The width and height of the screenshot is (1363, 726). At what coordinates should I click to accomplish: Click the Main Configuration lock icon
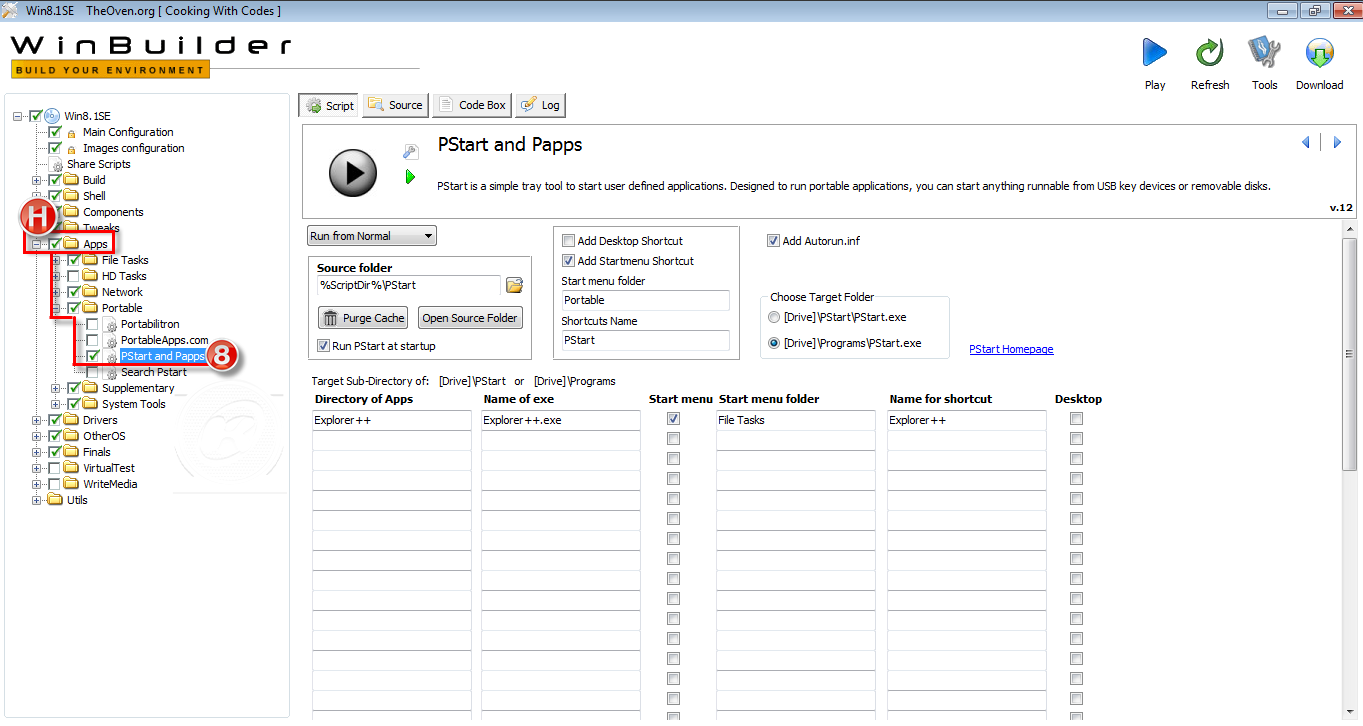coord(72,133)
